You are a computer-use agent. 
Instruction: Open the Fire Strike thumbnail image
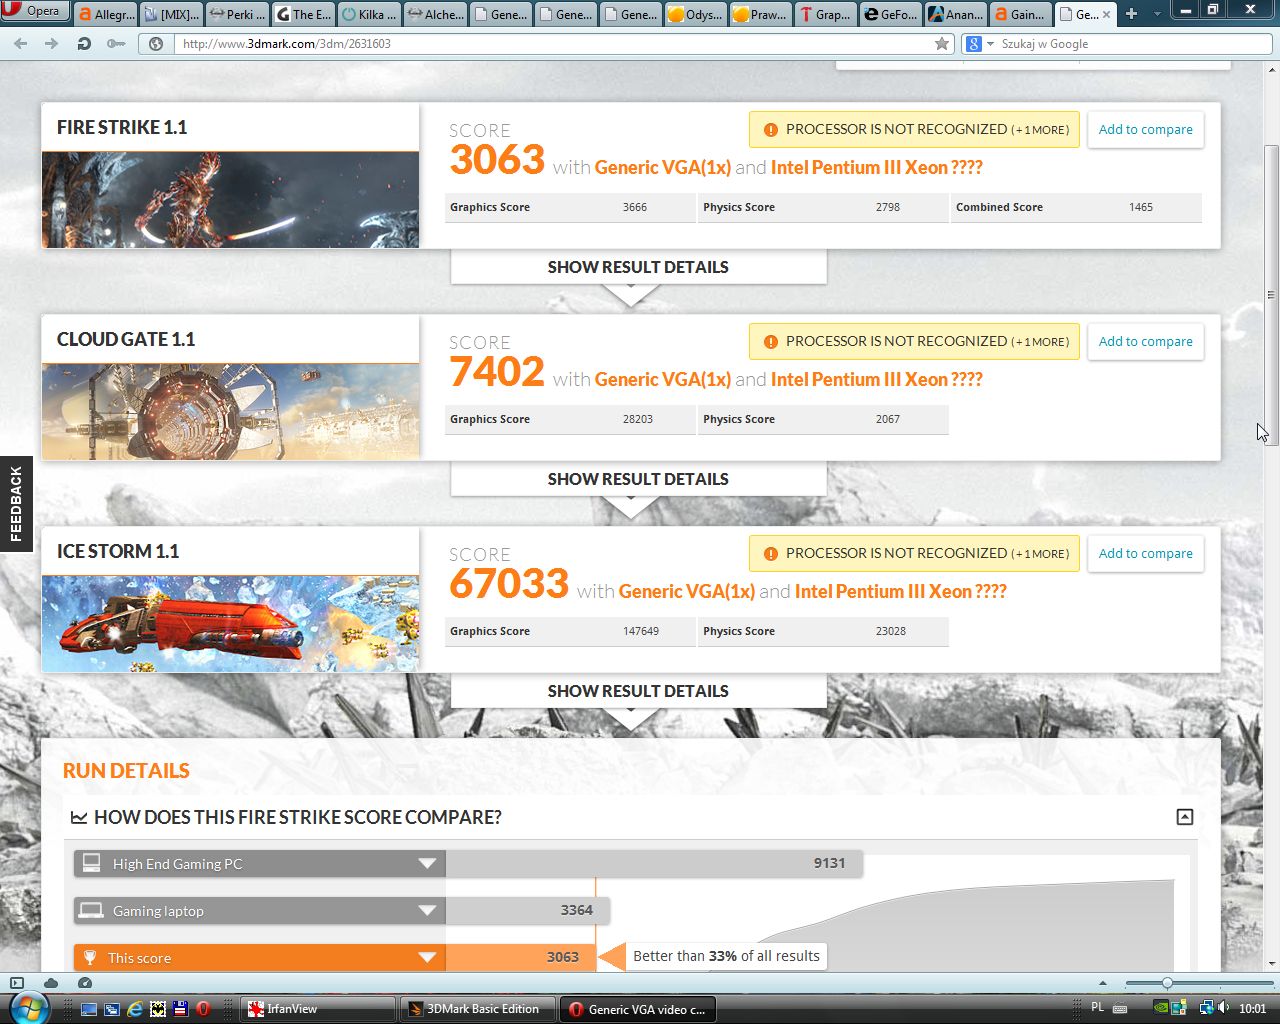tap(230, 199)
